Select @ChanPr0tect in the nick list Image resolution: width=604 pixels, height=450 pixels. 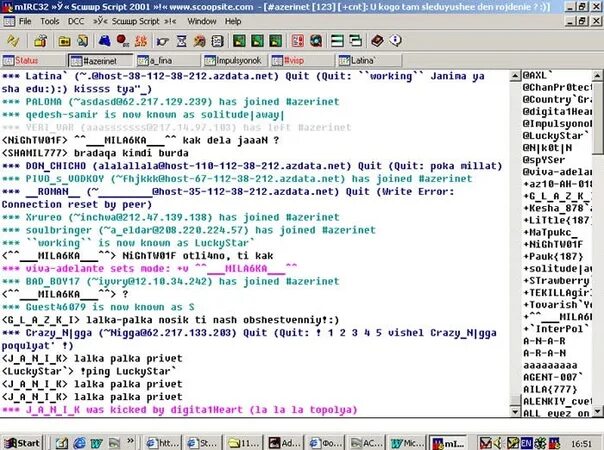pos(556,87)
